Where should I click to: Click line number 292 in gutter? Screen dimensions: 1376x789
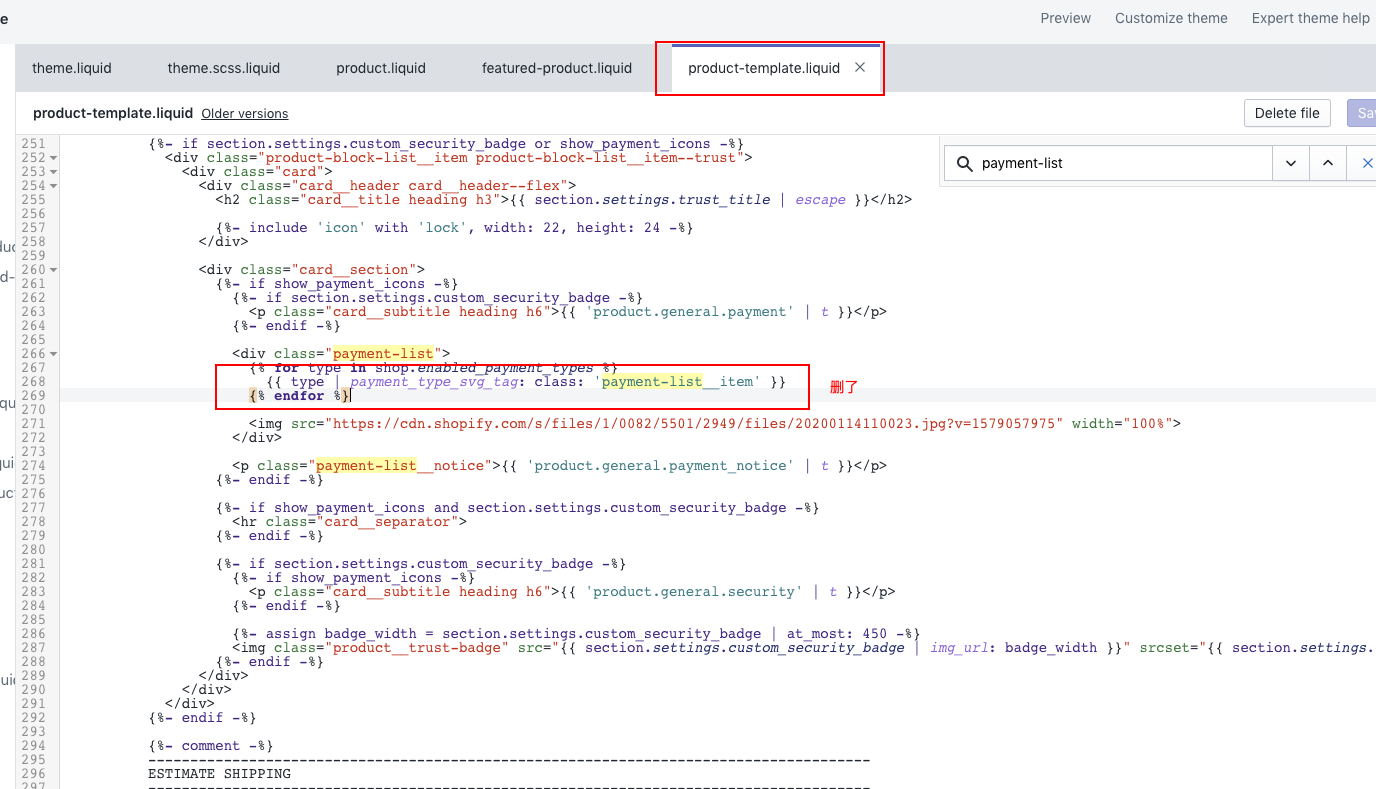pyautogui.click(x=33, y=718)
